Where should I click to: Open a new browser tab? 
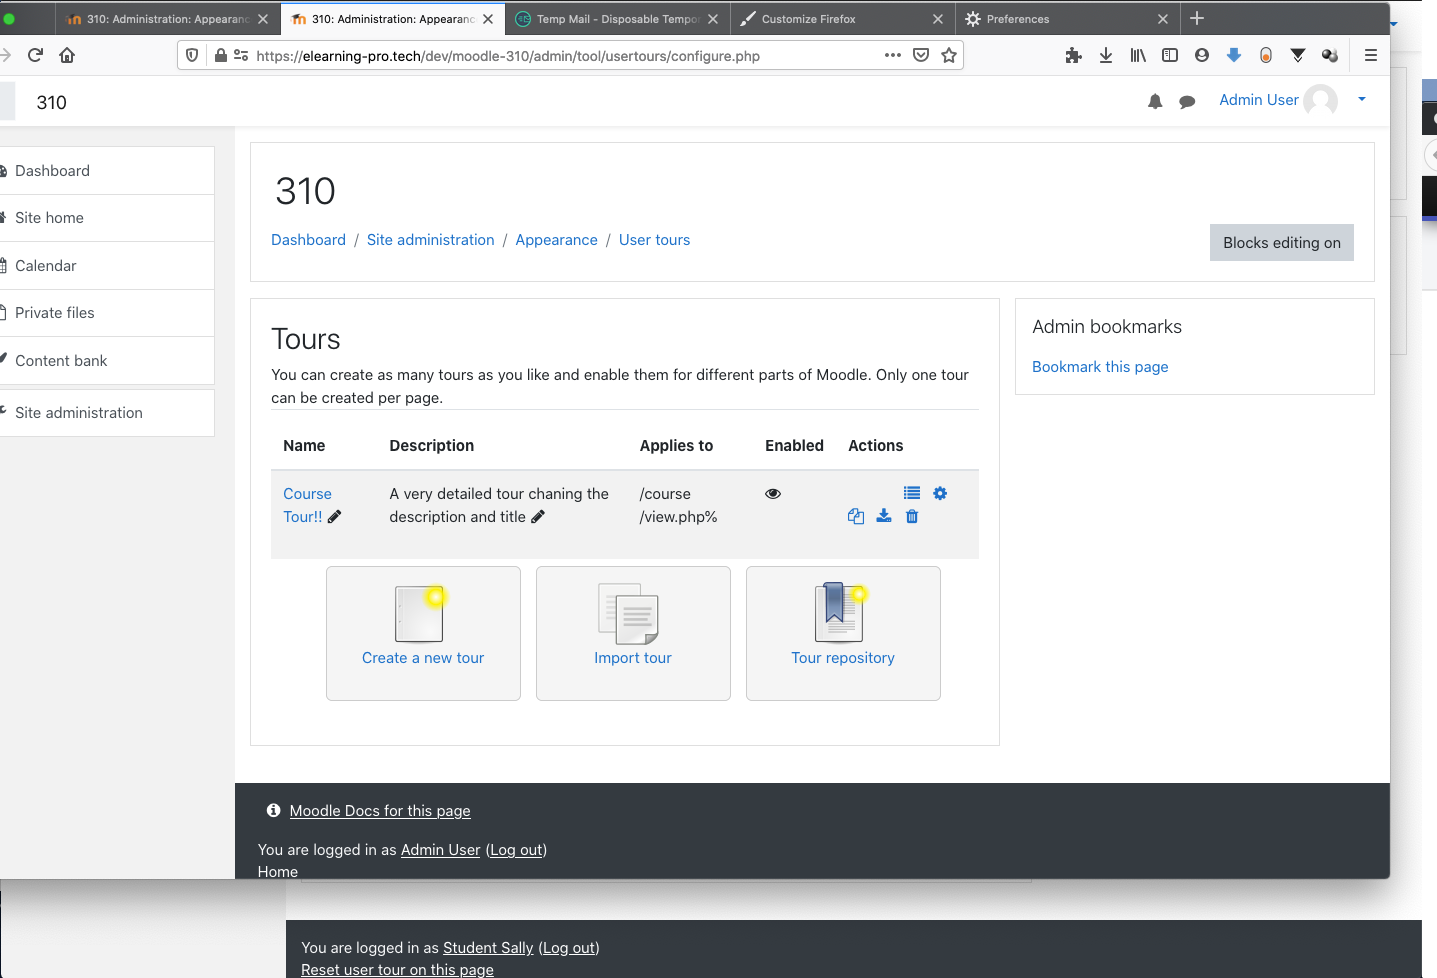[1197, 18]
